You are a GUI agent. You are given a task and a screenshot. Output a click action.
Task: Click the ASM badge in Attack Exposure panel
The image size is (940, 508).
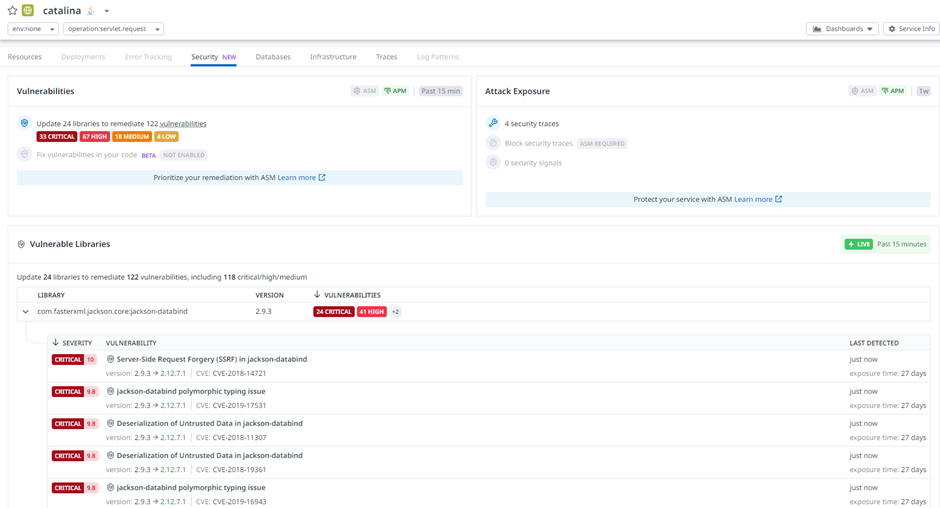pos(863,91)
